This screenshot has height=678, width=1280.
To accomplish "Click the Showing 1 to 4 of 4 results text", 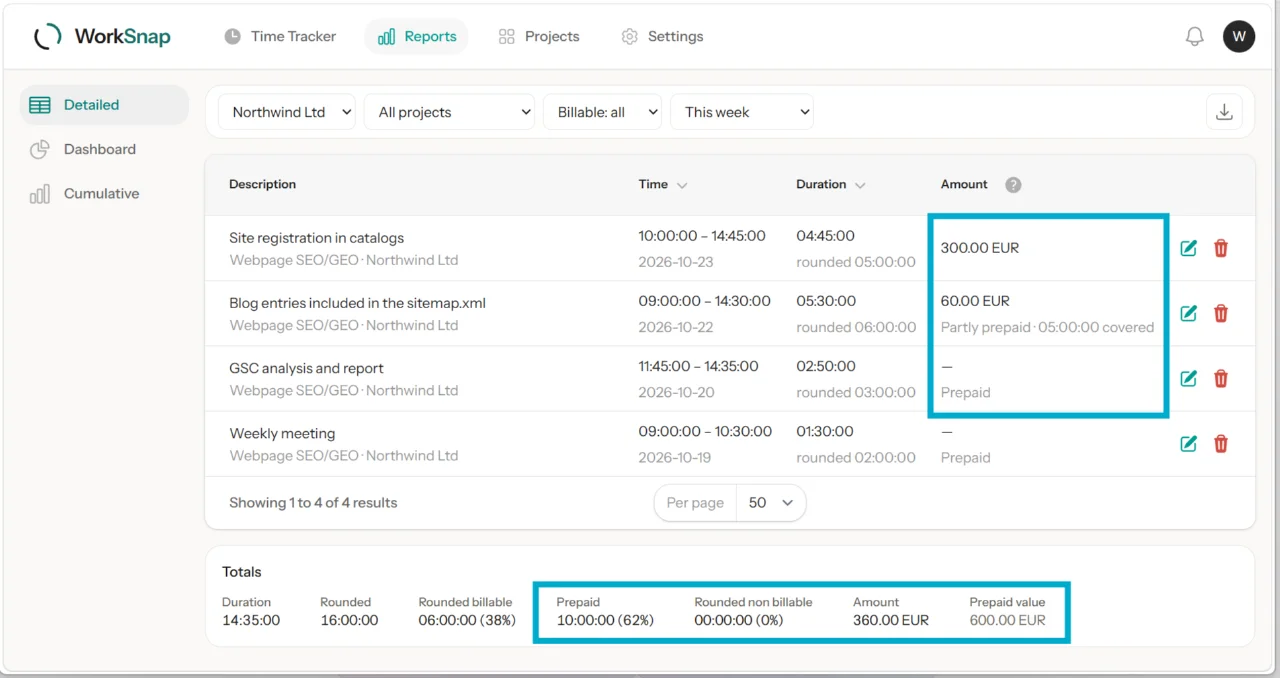I will (x=313, y=503).
